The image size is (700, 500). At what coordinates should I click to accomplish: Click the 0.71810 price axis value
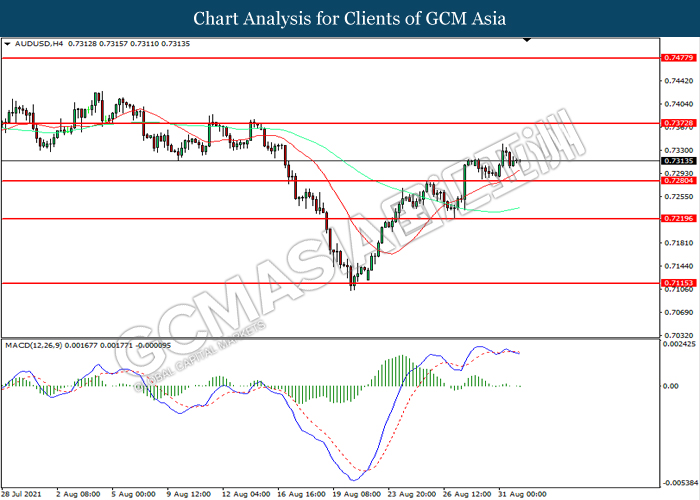coord(679,243)
